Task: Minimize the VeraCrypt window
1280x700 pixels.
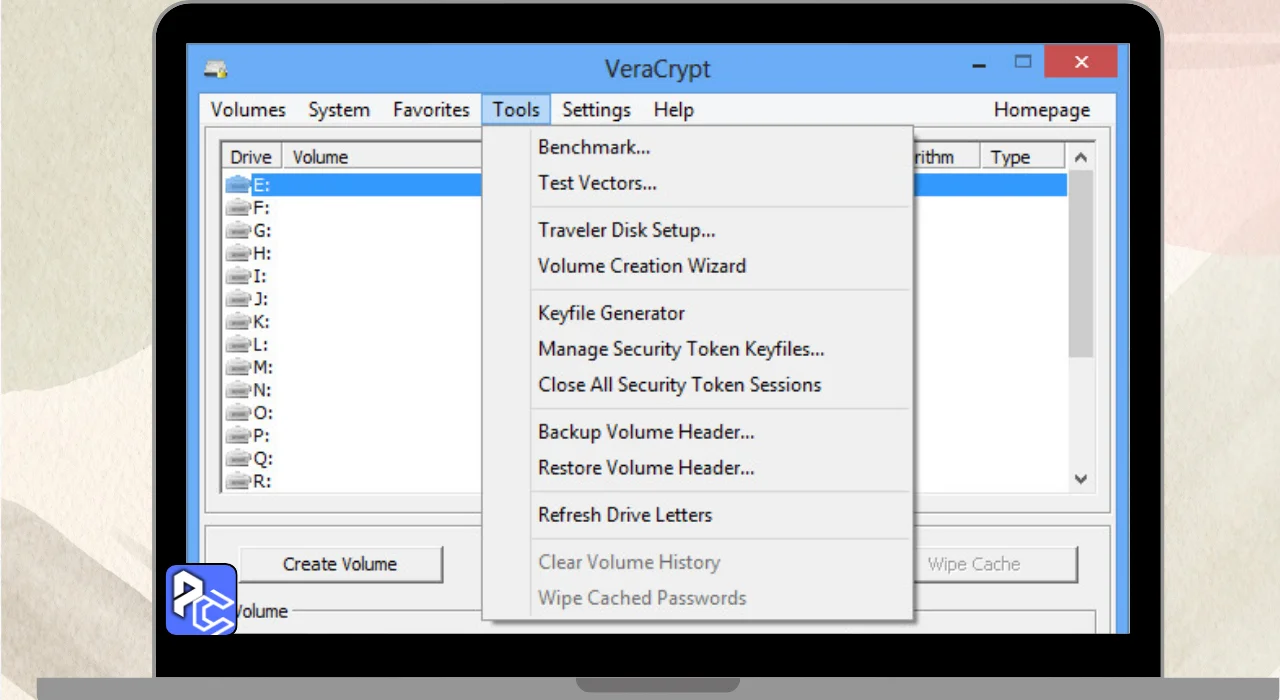Action: tap(979, 66)
